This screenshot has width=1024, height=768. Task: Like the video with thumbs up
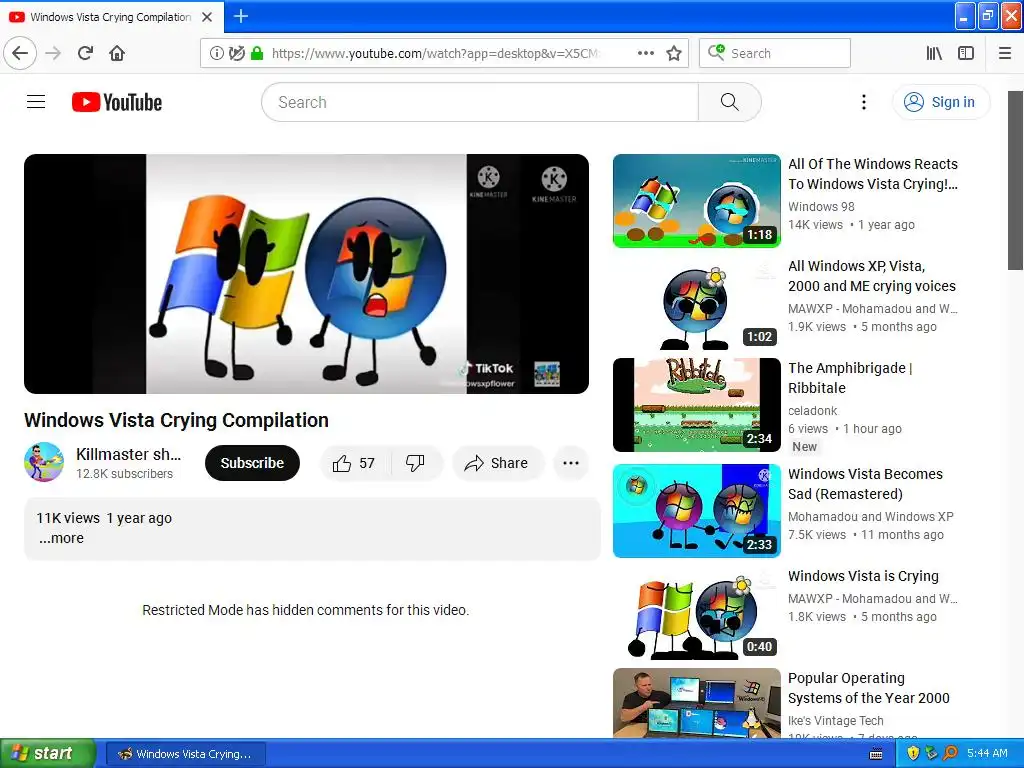click(355, 463)
